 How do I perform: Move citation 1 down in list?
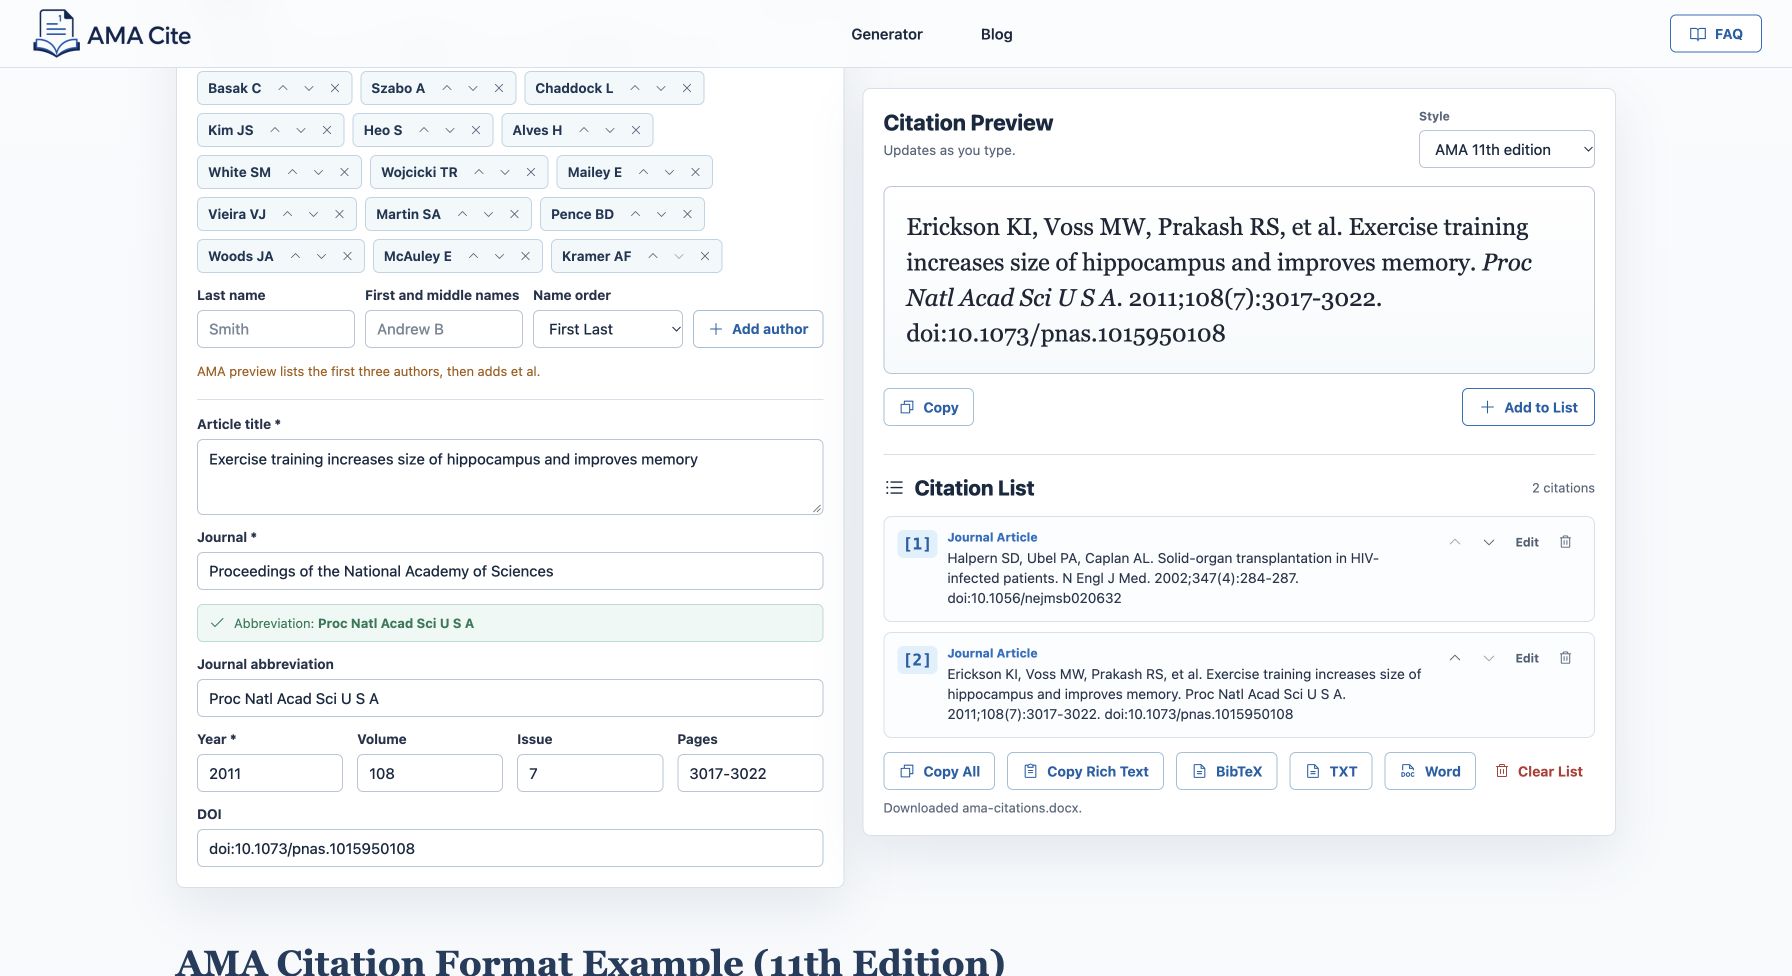[x=1489, y=542]
